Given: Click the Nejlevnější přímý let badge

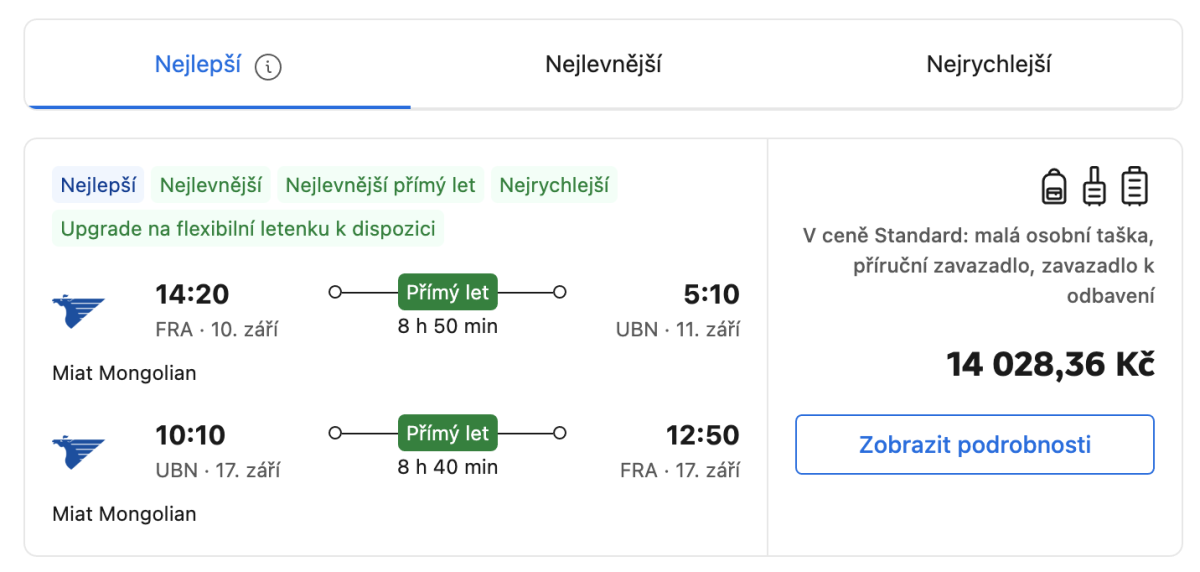Looking at the screenshot, I should (381, 185).
